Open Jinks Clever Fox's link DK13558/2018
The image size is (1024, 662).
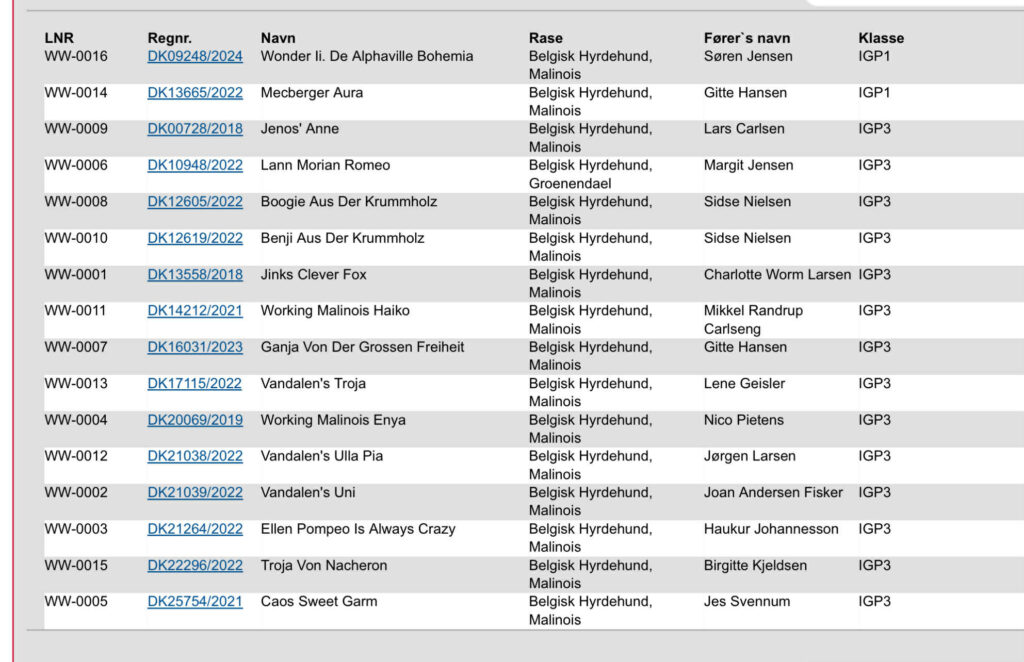[195, 274]
